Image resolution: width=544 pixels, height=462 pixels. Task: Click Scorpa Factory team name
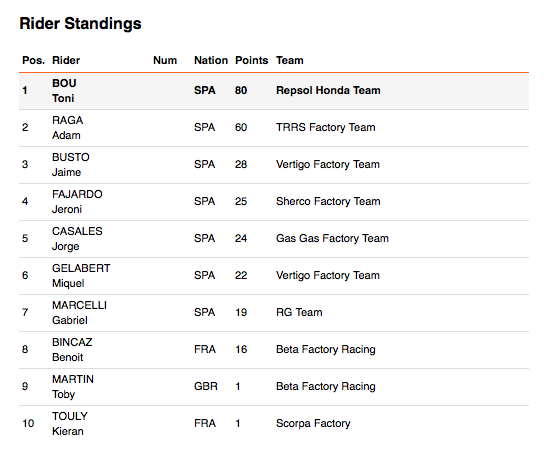(313, 424)
